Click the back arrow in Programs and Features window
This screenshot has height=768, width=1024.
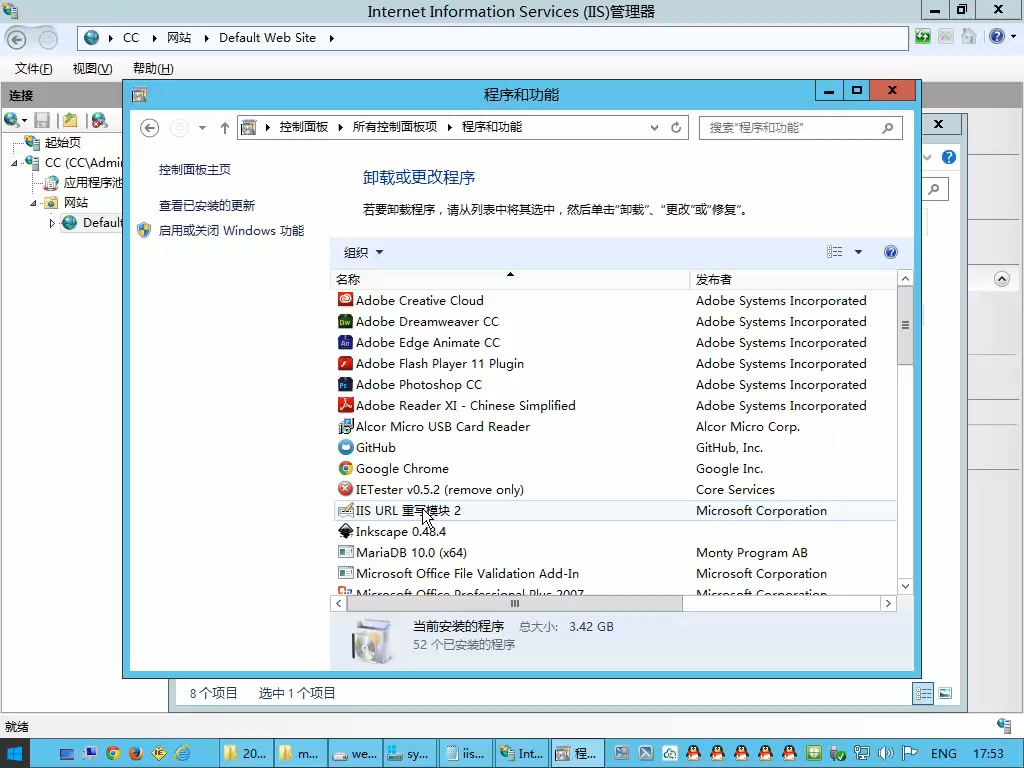150,128
